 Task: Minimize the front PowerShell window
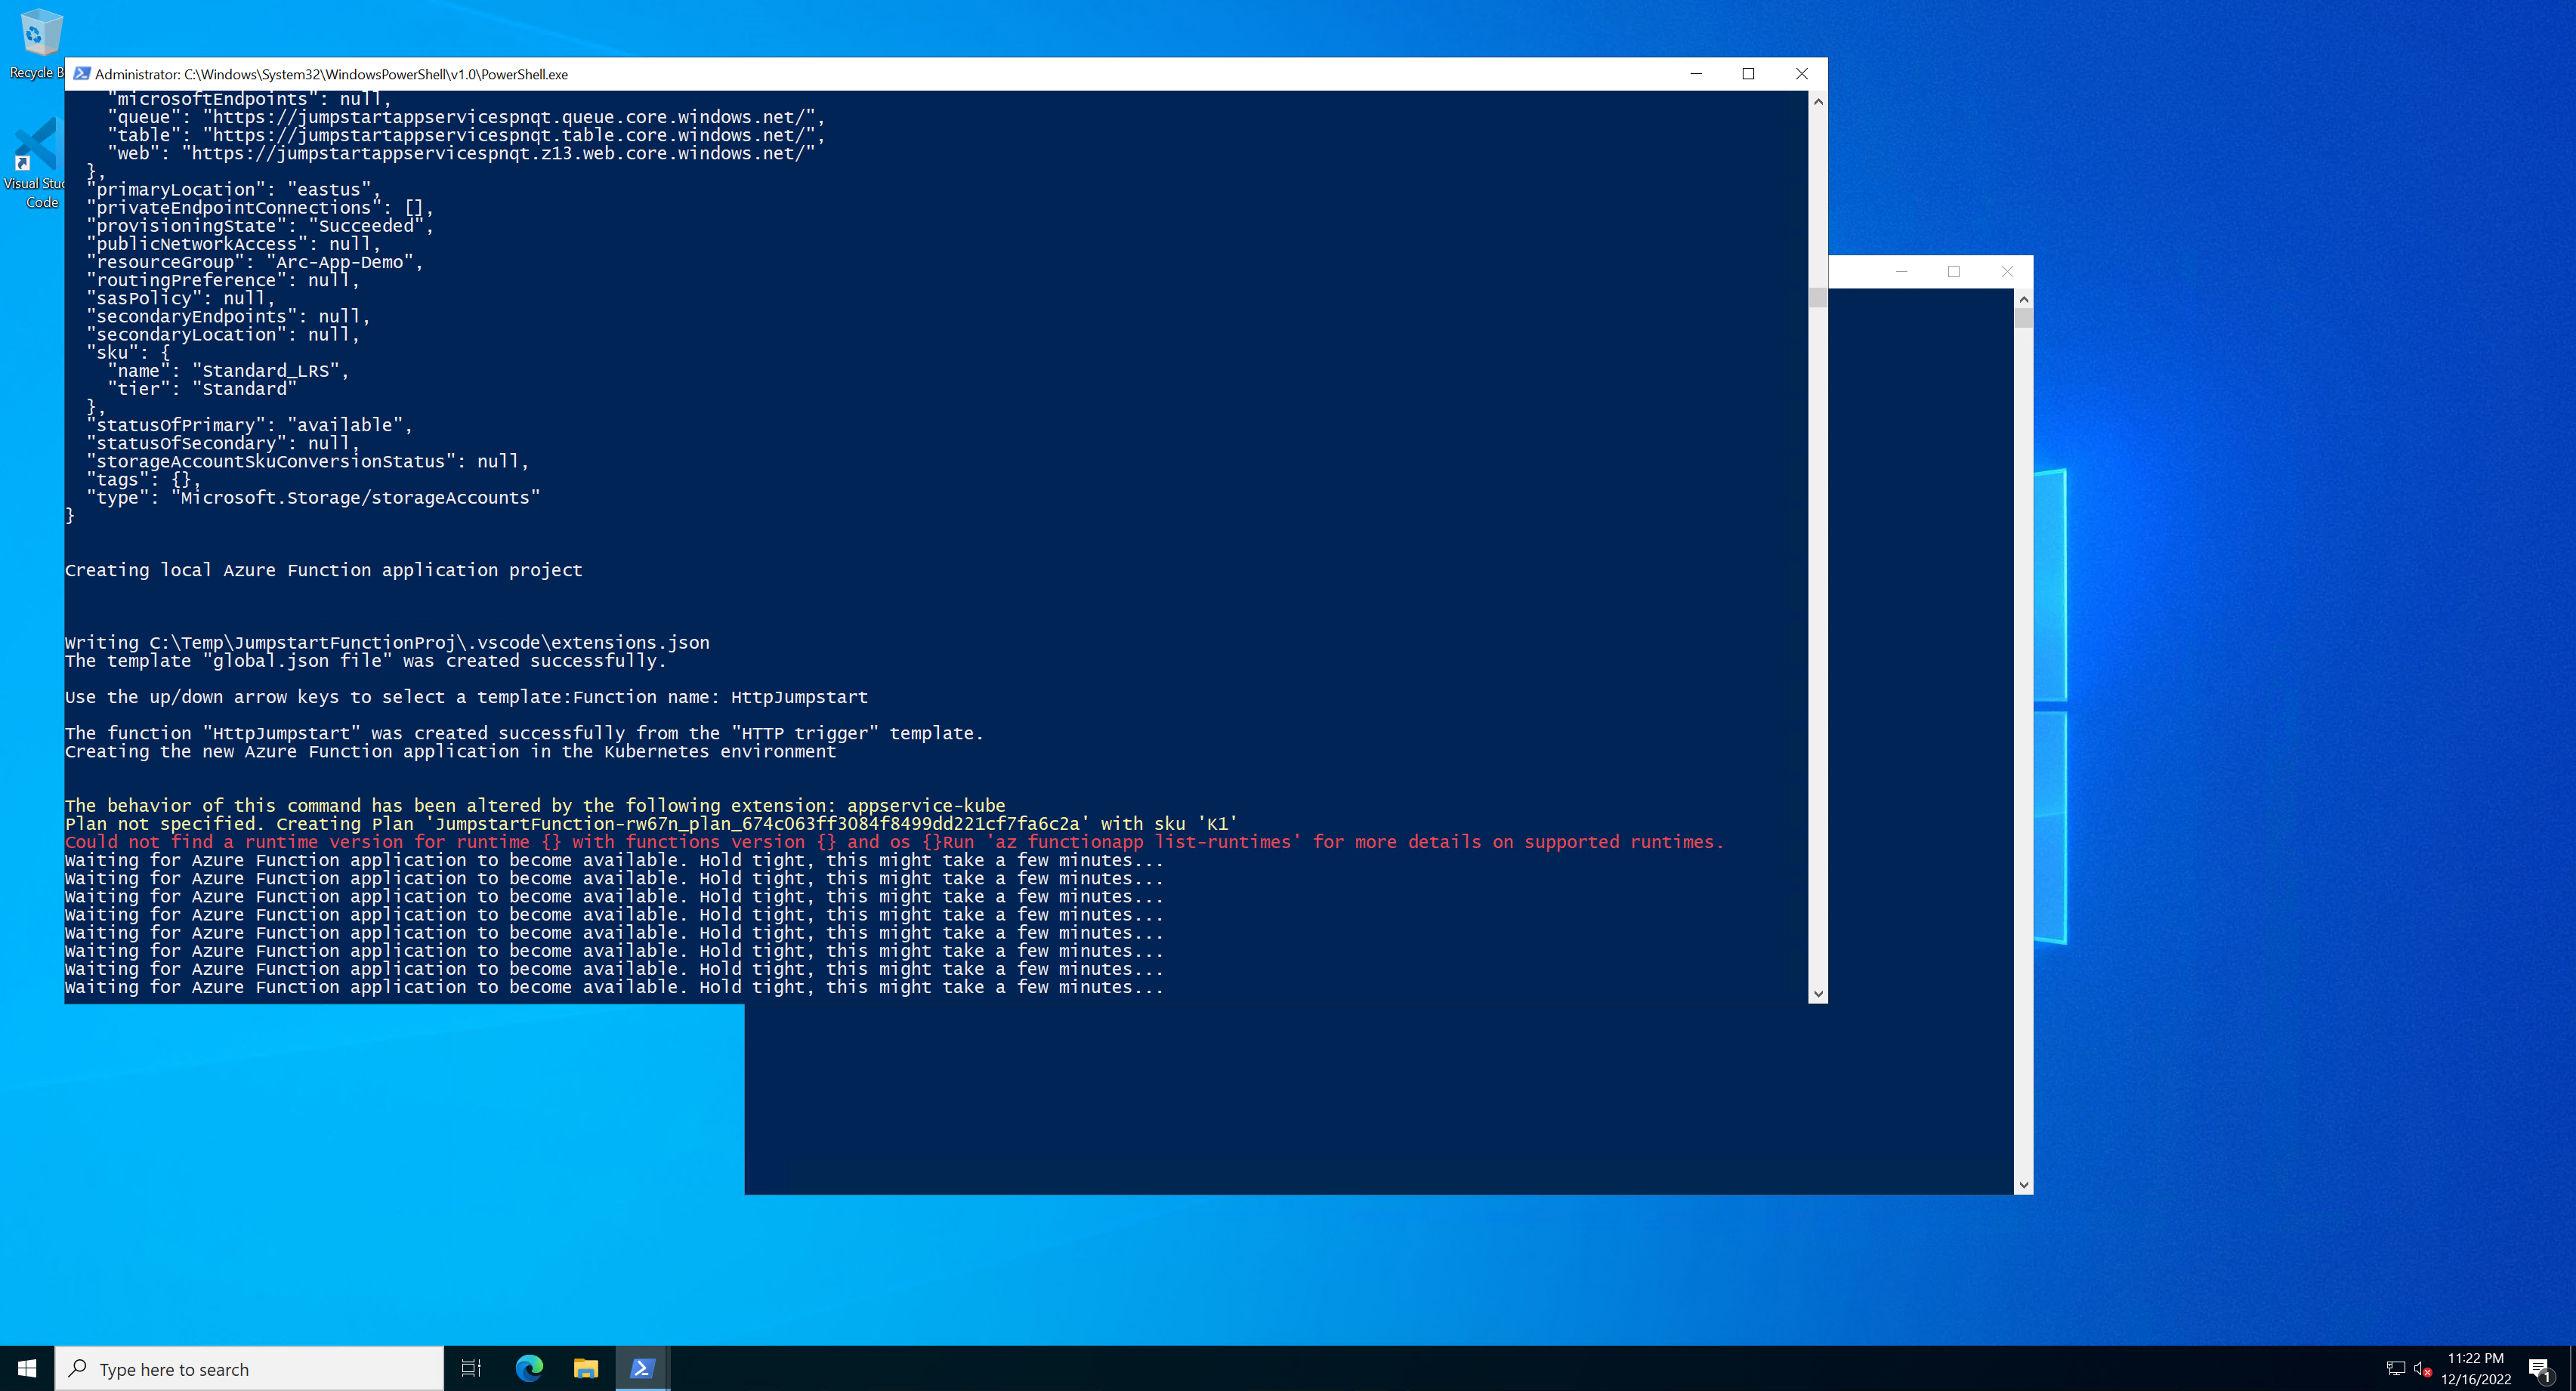coord(1696,74)
